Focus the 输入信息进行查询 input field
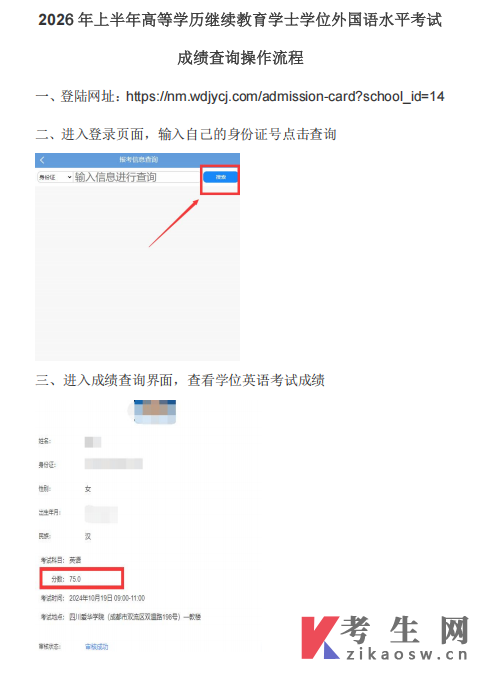 [x=136, y=177]
